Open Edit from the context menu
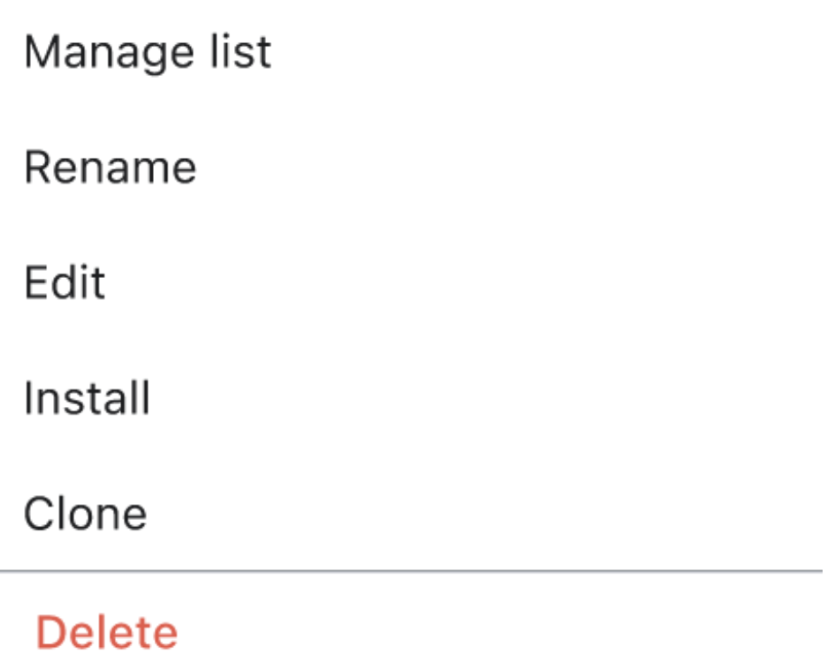This screenshot has width=826, height=668. (65, 284)
